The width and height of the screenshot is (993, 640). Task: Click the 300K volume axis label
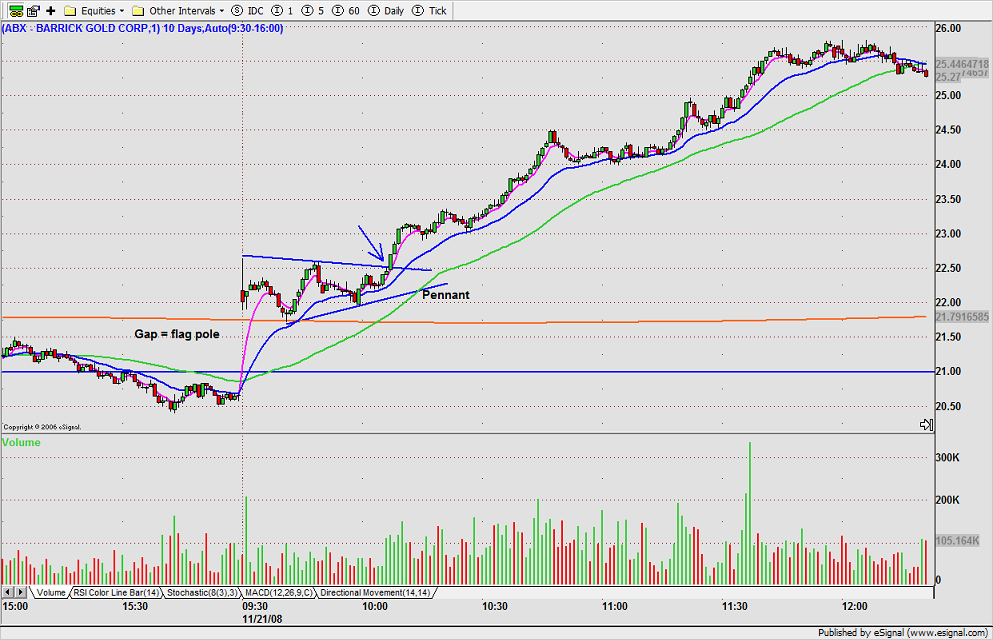point(947,458)
